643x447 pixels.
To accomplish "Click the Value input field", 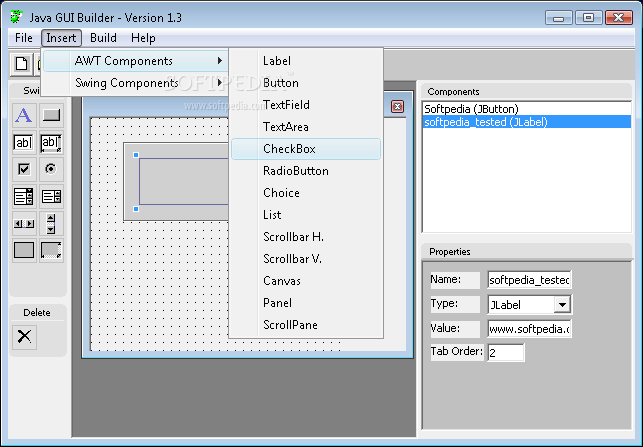I will [529, 329].
